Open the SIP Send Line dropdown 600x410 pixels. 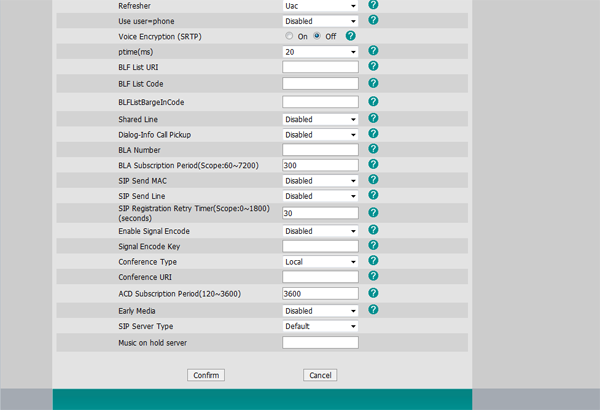(x=320, y=196)
